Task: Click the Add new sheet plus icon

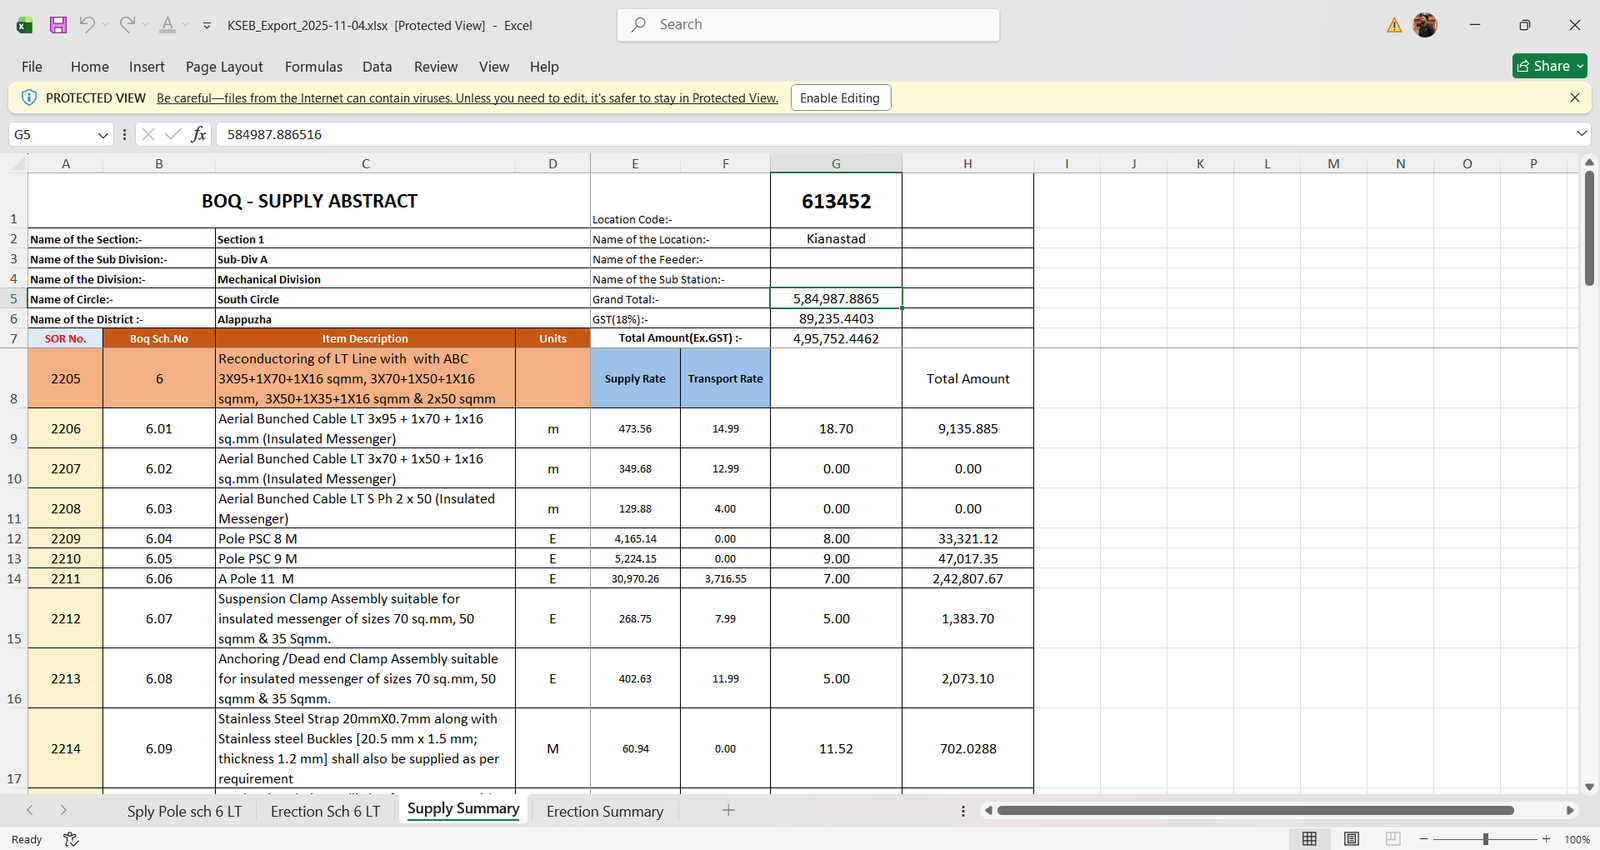Action: tap(728, 810)
